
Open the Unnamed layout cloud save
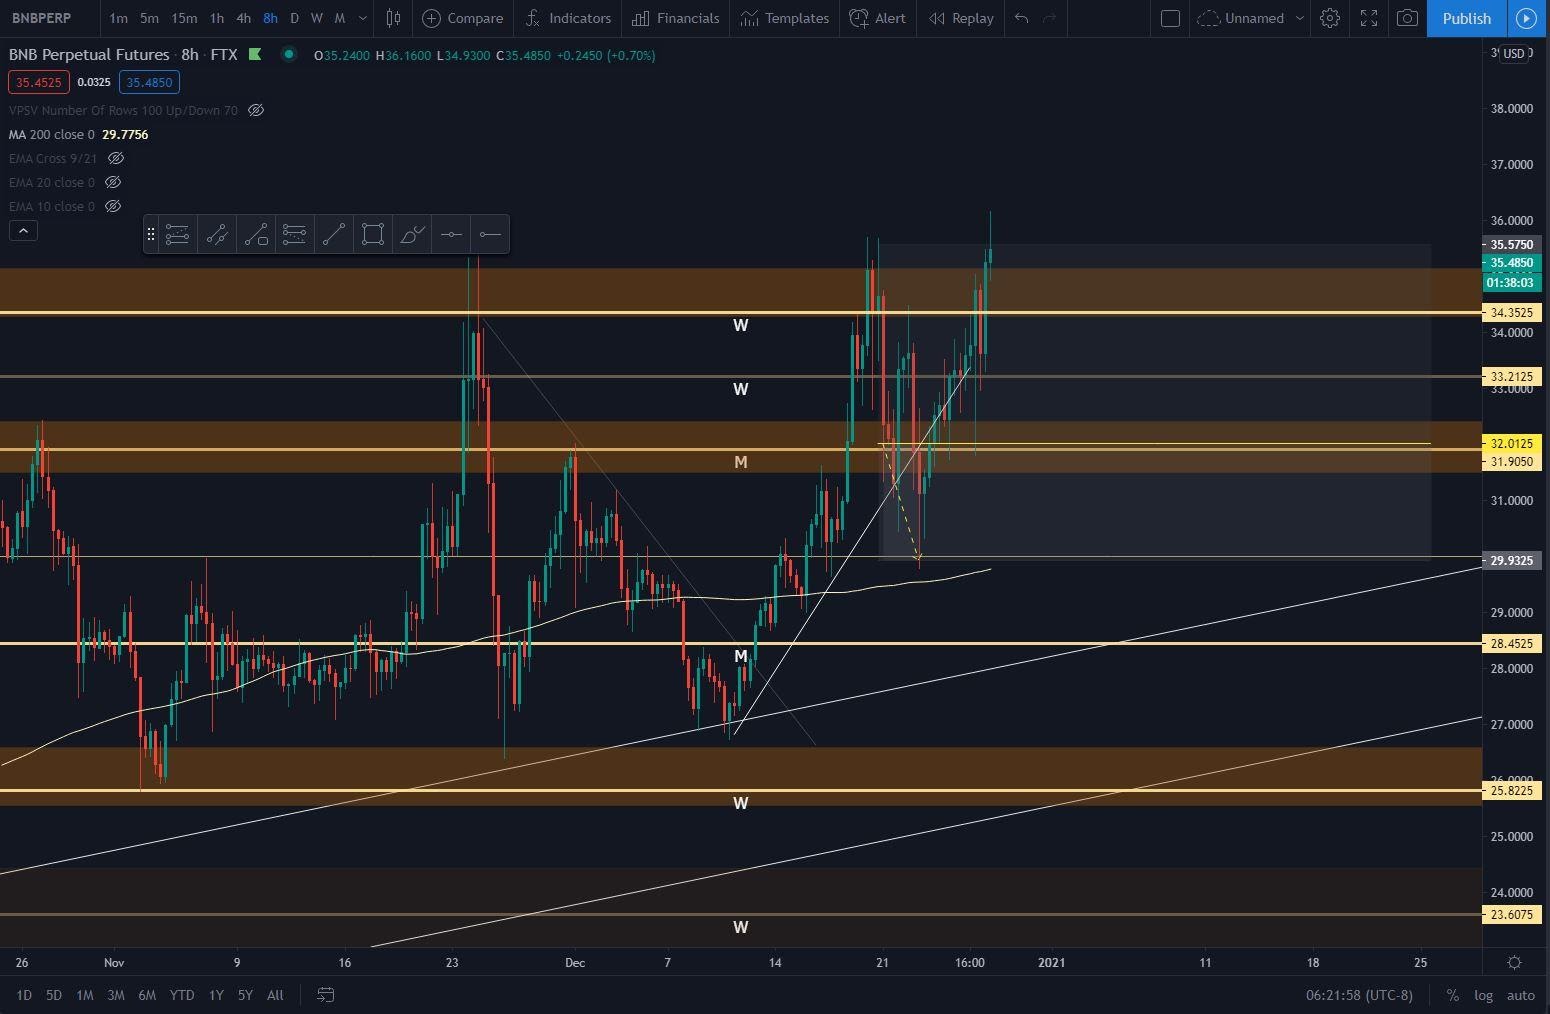[1240, 18]
